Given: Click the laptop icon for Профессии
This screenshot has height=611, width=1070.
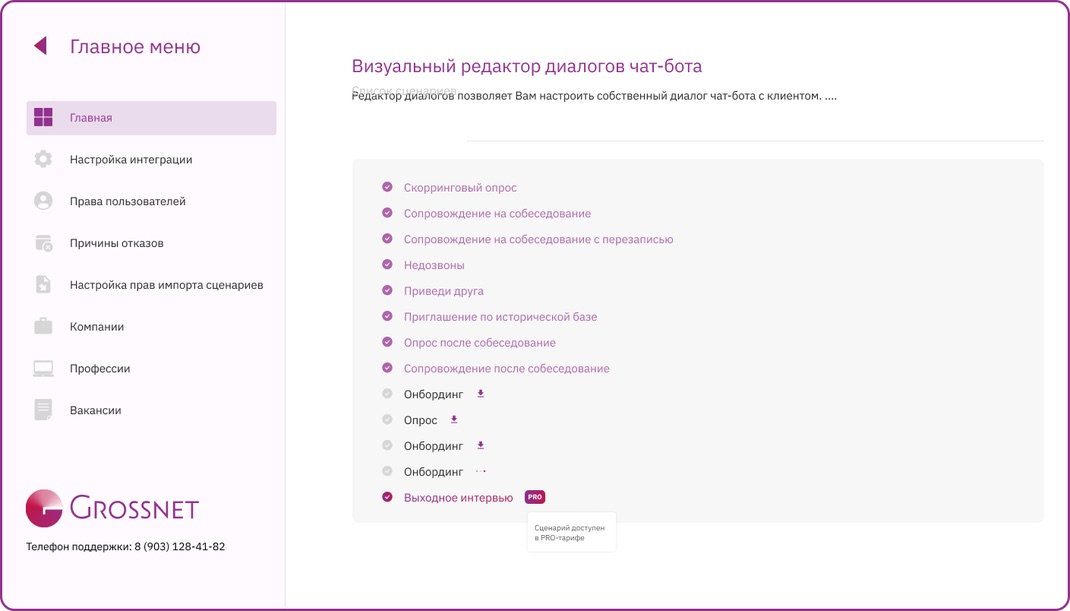Looking at the screenshot, I should pyautogui.click(x=43, y=369).
